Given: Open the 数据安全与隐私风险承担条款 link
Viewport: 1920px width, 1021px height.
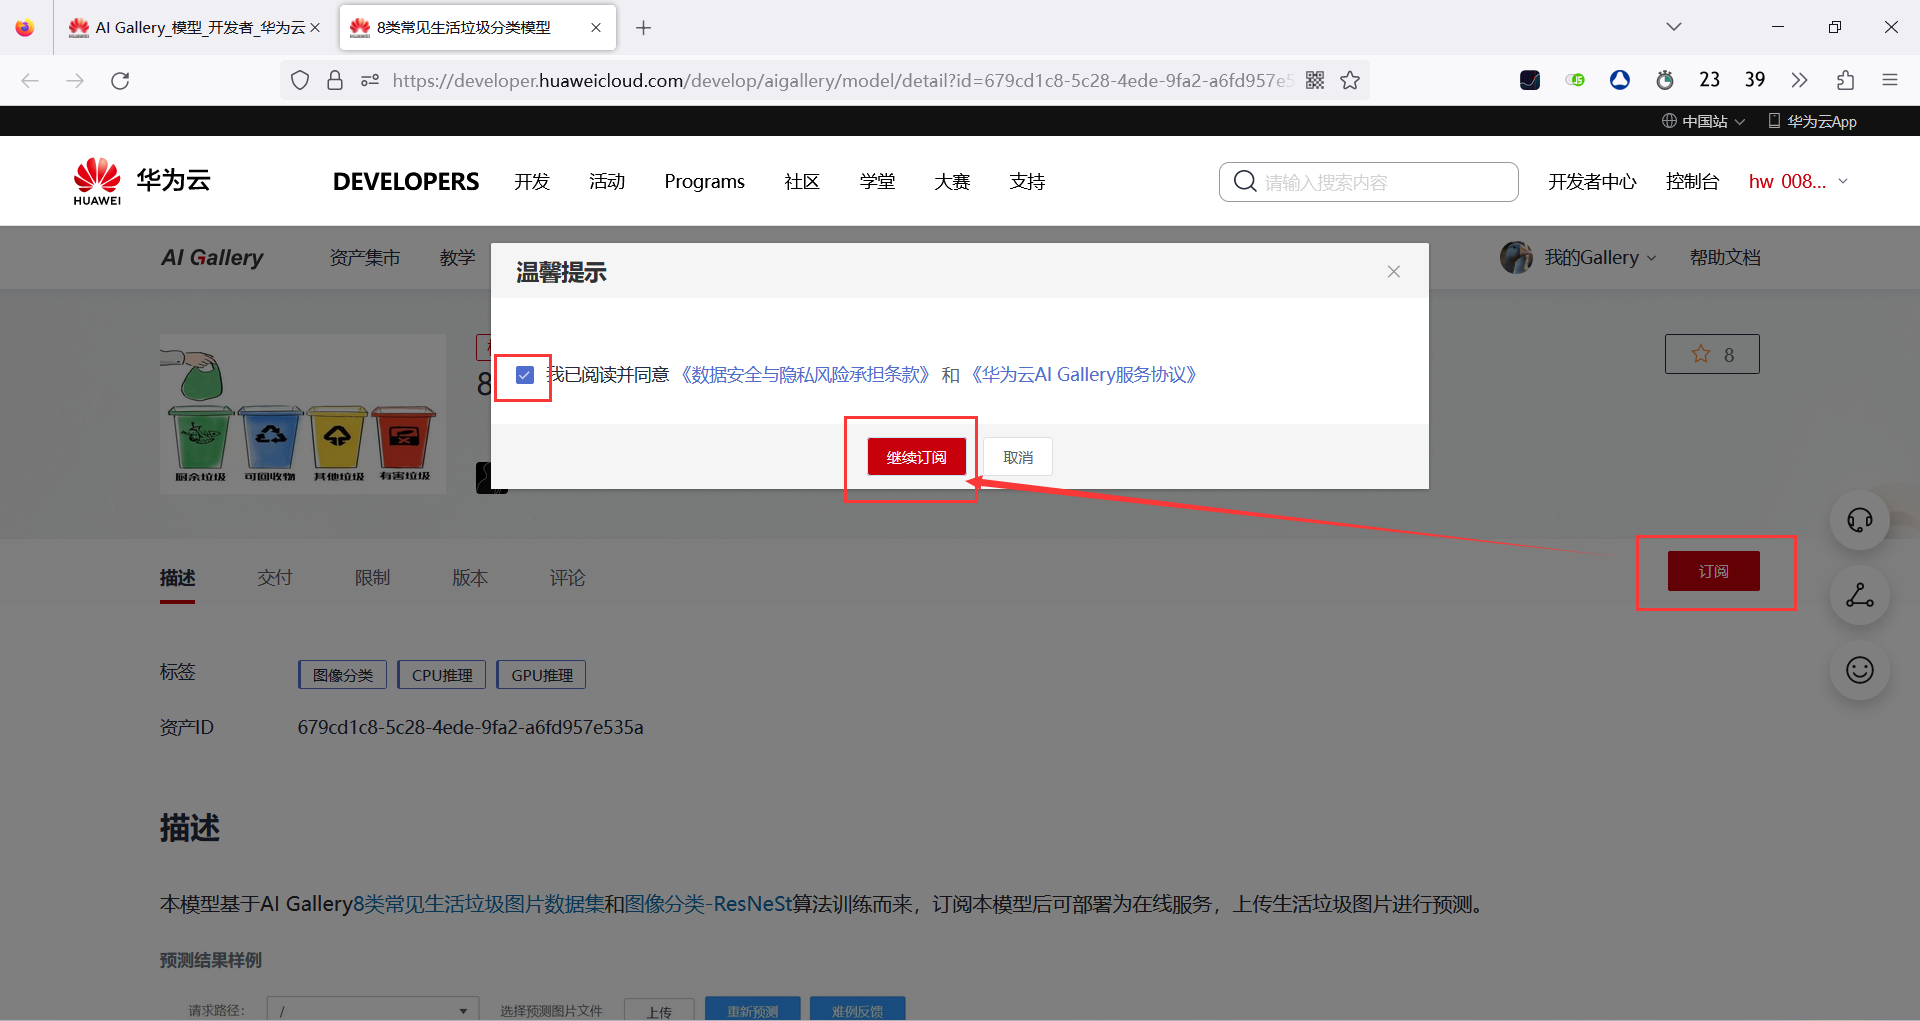Looking at the screenshot, I should 803,374.
